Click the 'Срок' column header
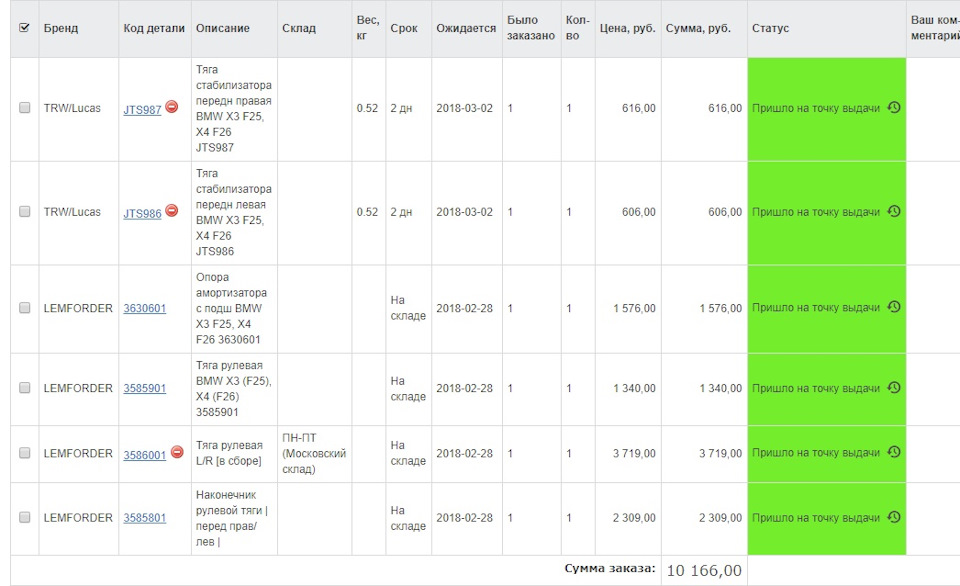 point(404,28)
